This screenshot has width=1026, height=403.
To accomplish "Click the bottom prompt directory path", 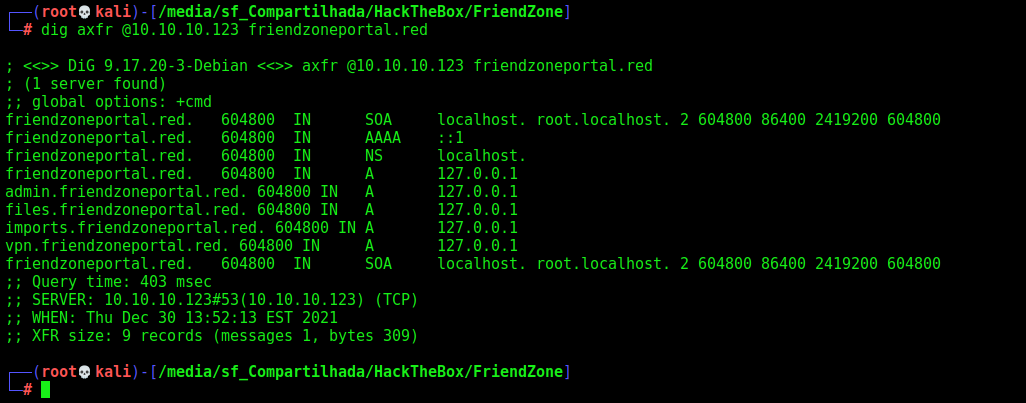I will click(361, 372).
